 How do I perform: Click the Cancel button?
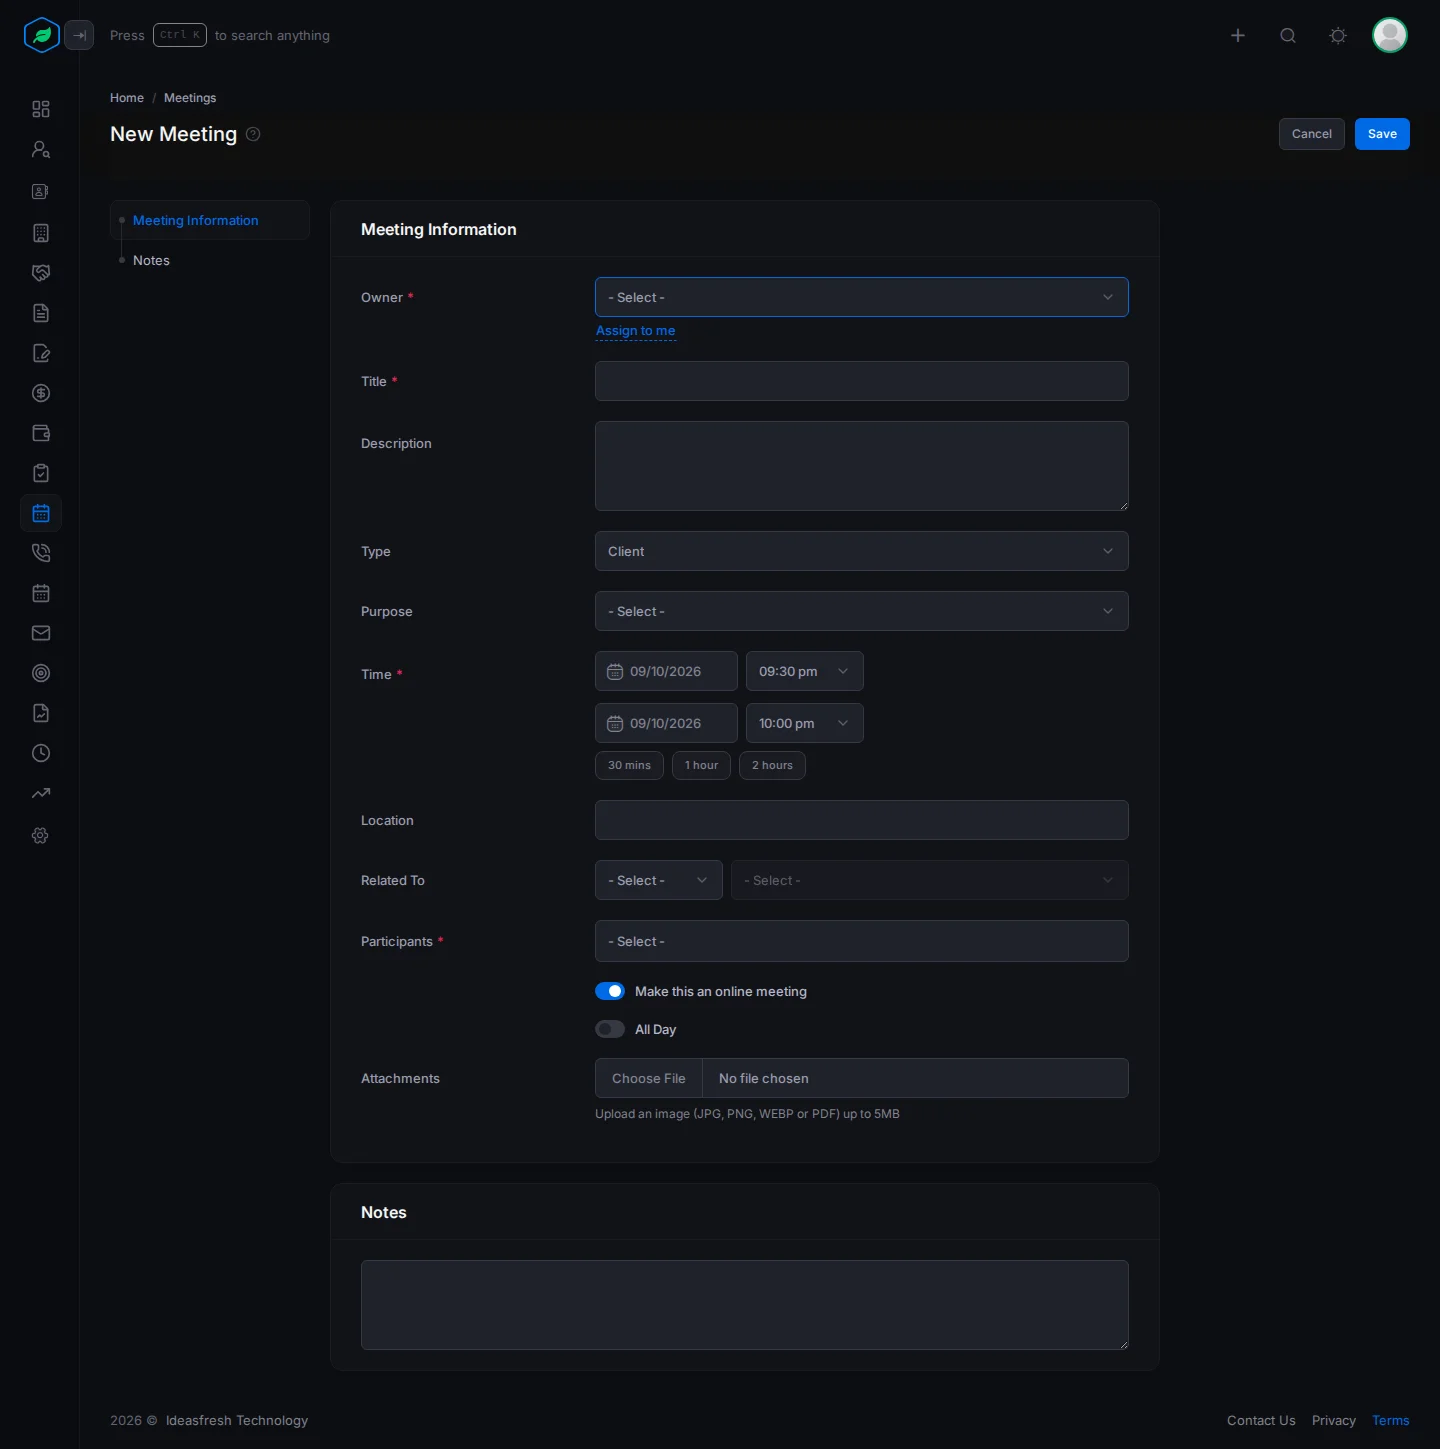pyautogui.click(x=1312, y=134)
